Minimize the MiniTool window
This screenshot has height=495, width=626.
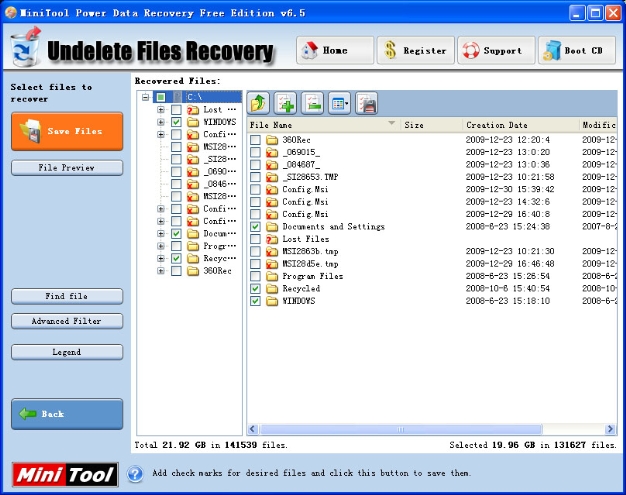576,13
